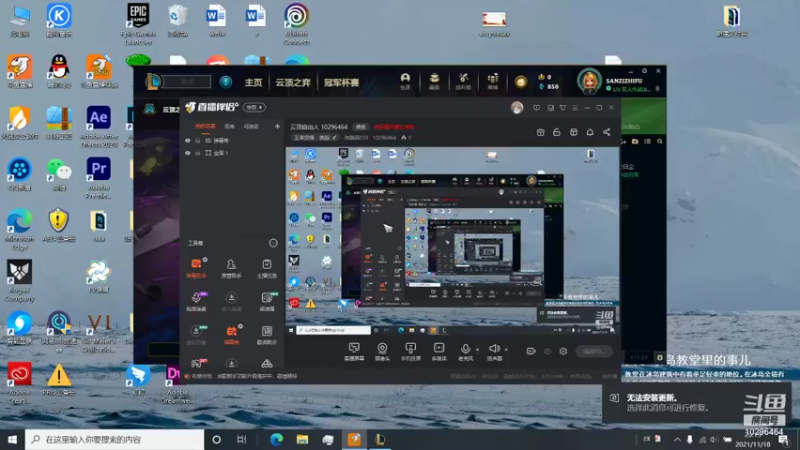Open File Explorer from the taskbar
Screen dimensions: 800x450
click(303, 439)
